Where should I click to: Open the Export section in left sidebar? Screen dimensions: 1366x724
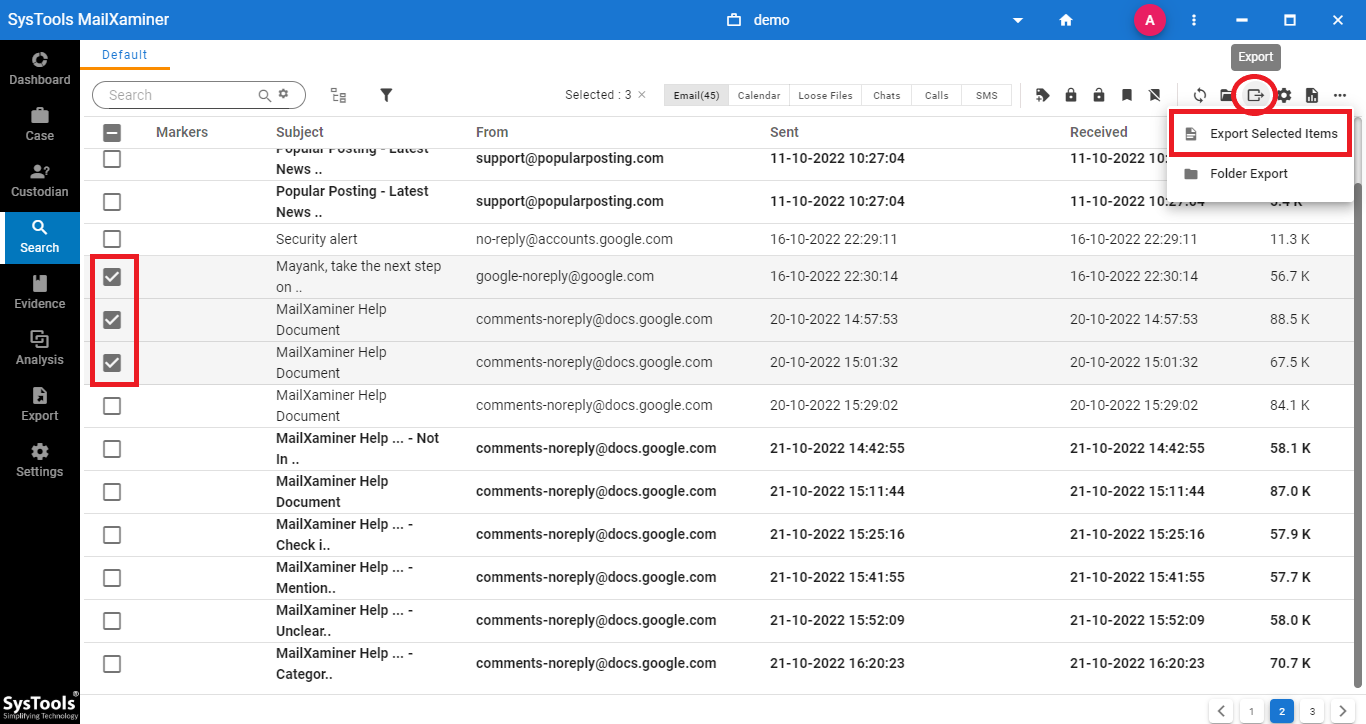[x=40, y=404]
